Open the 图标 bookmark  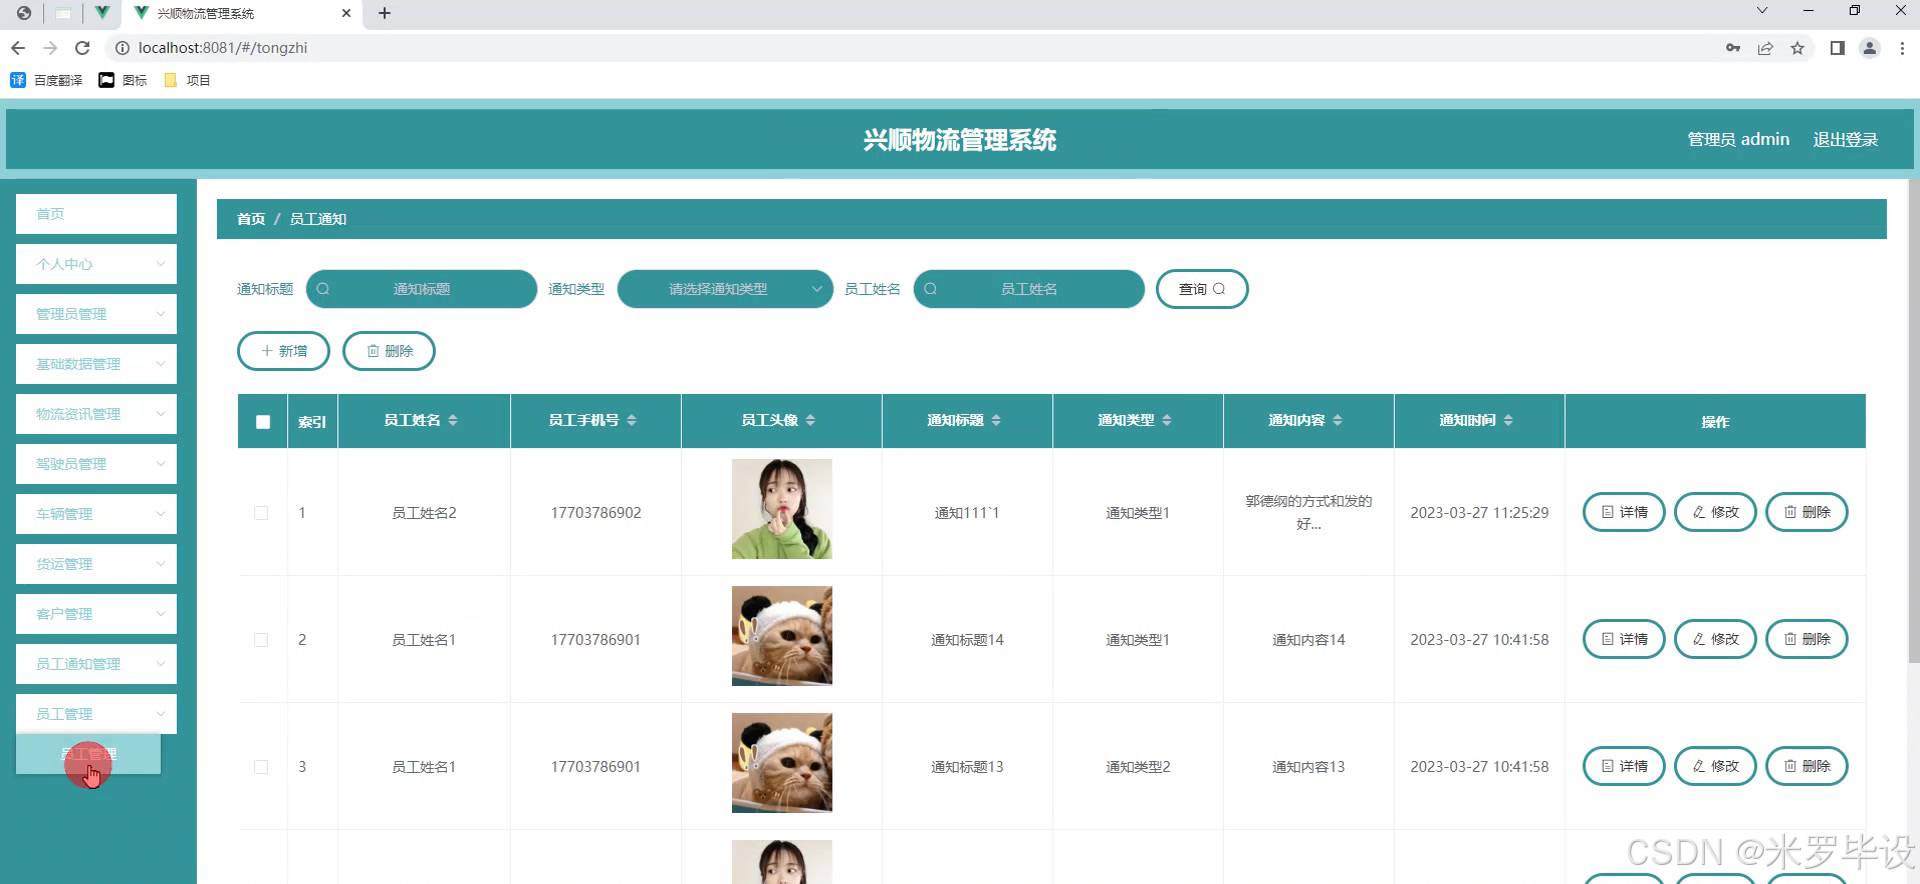point(123,80)
